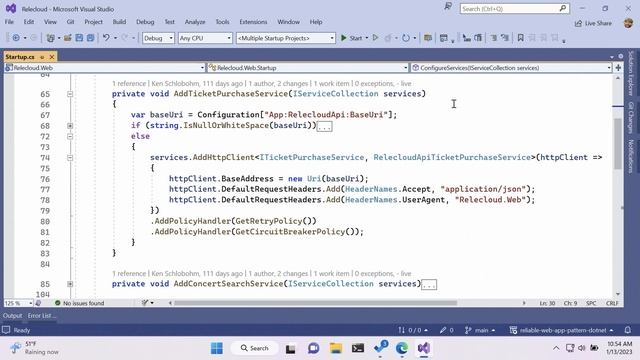Click the reliable-web-app-pattern-dotnet repository indicator
The height and width of the screenshot is (360, 640).
click(562, 330)
